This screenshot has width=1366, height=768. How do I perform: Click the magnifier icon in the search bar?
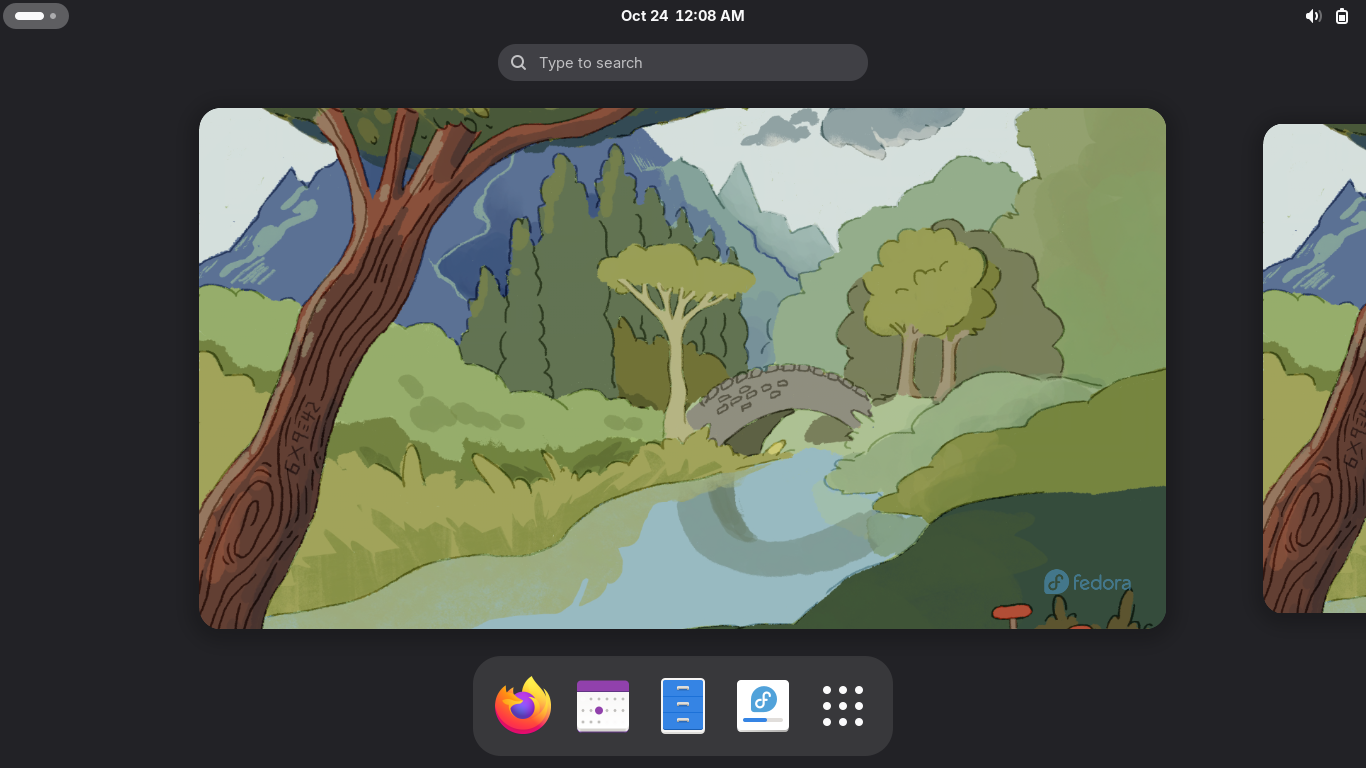(519, 63)
